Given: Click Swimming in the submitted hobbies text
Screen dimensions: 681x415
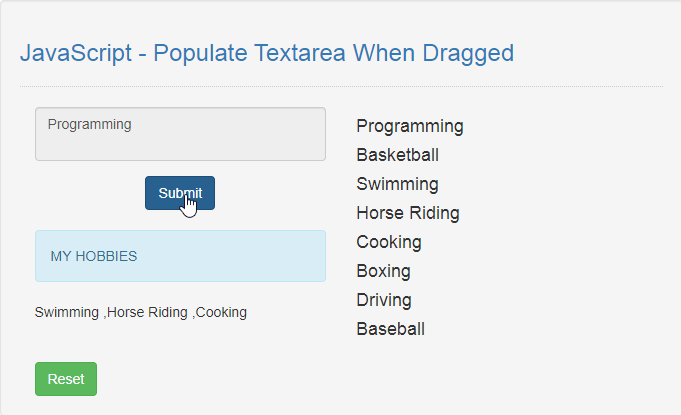Looking at the screenshot, I should pyautogui.click(x=67, y=313).
